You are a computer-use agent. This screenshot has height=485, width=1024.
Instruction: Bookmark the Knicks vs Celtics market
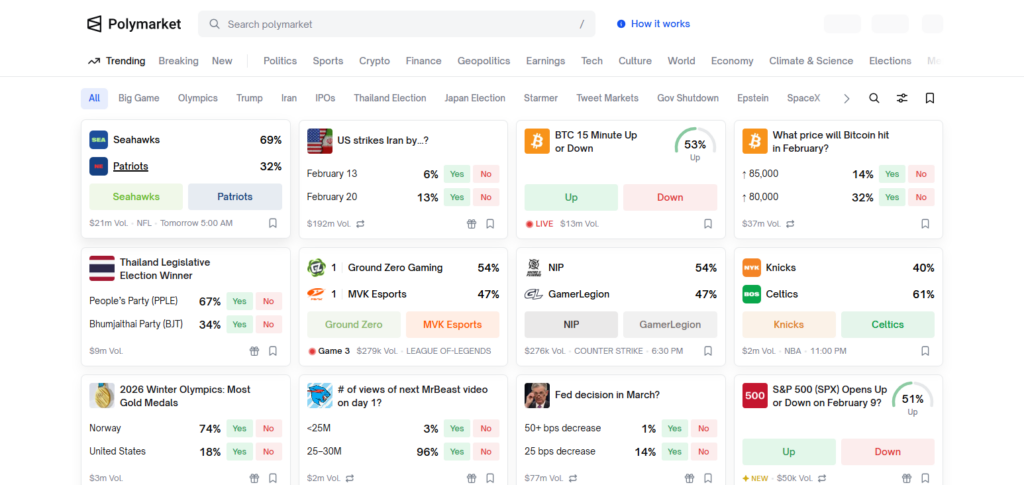point(925,351)
